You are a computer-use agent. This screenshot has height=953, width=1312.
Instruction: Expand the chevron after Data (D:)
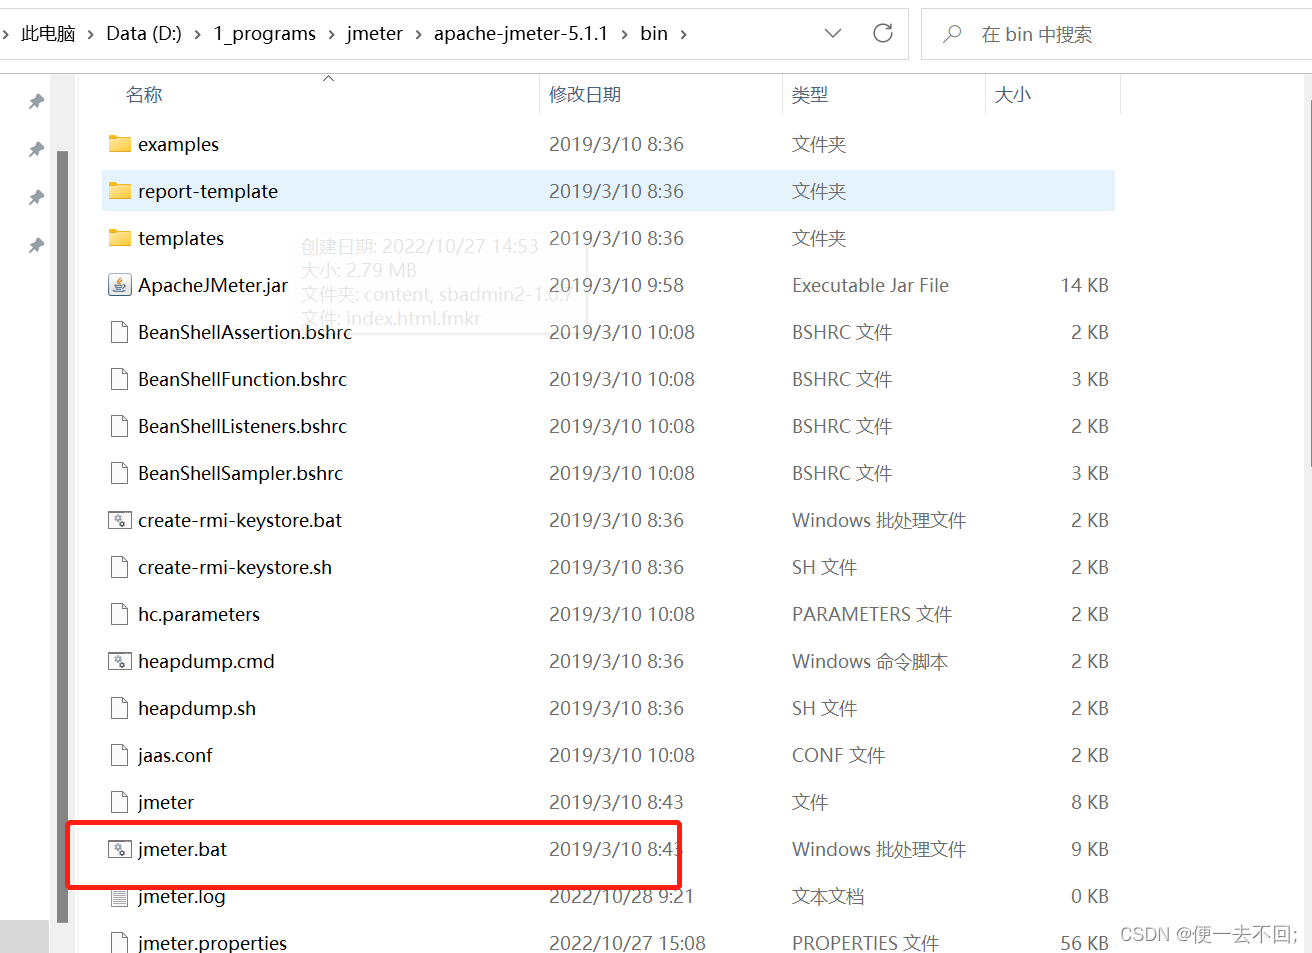click(x=197, y=34)
